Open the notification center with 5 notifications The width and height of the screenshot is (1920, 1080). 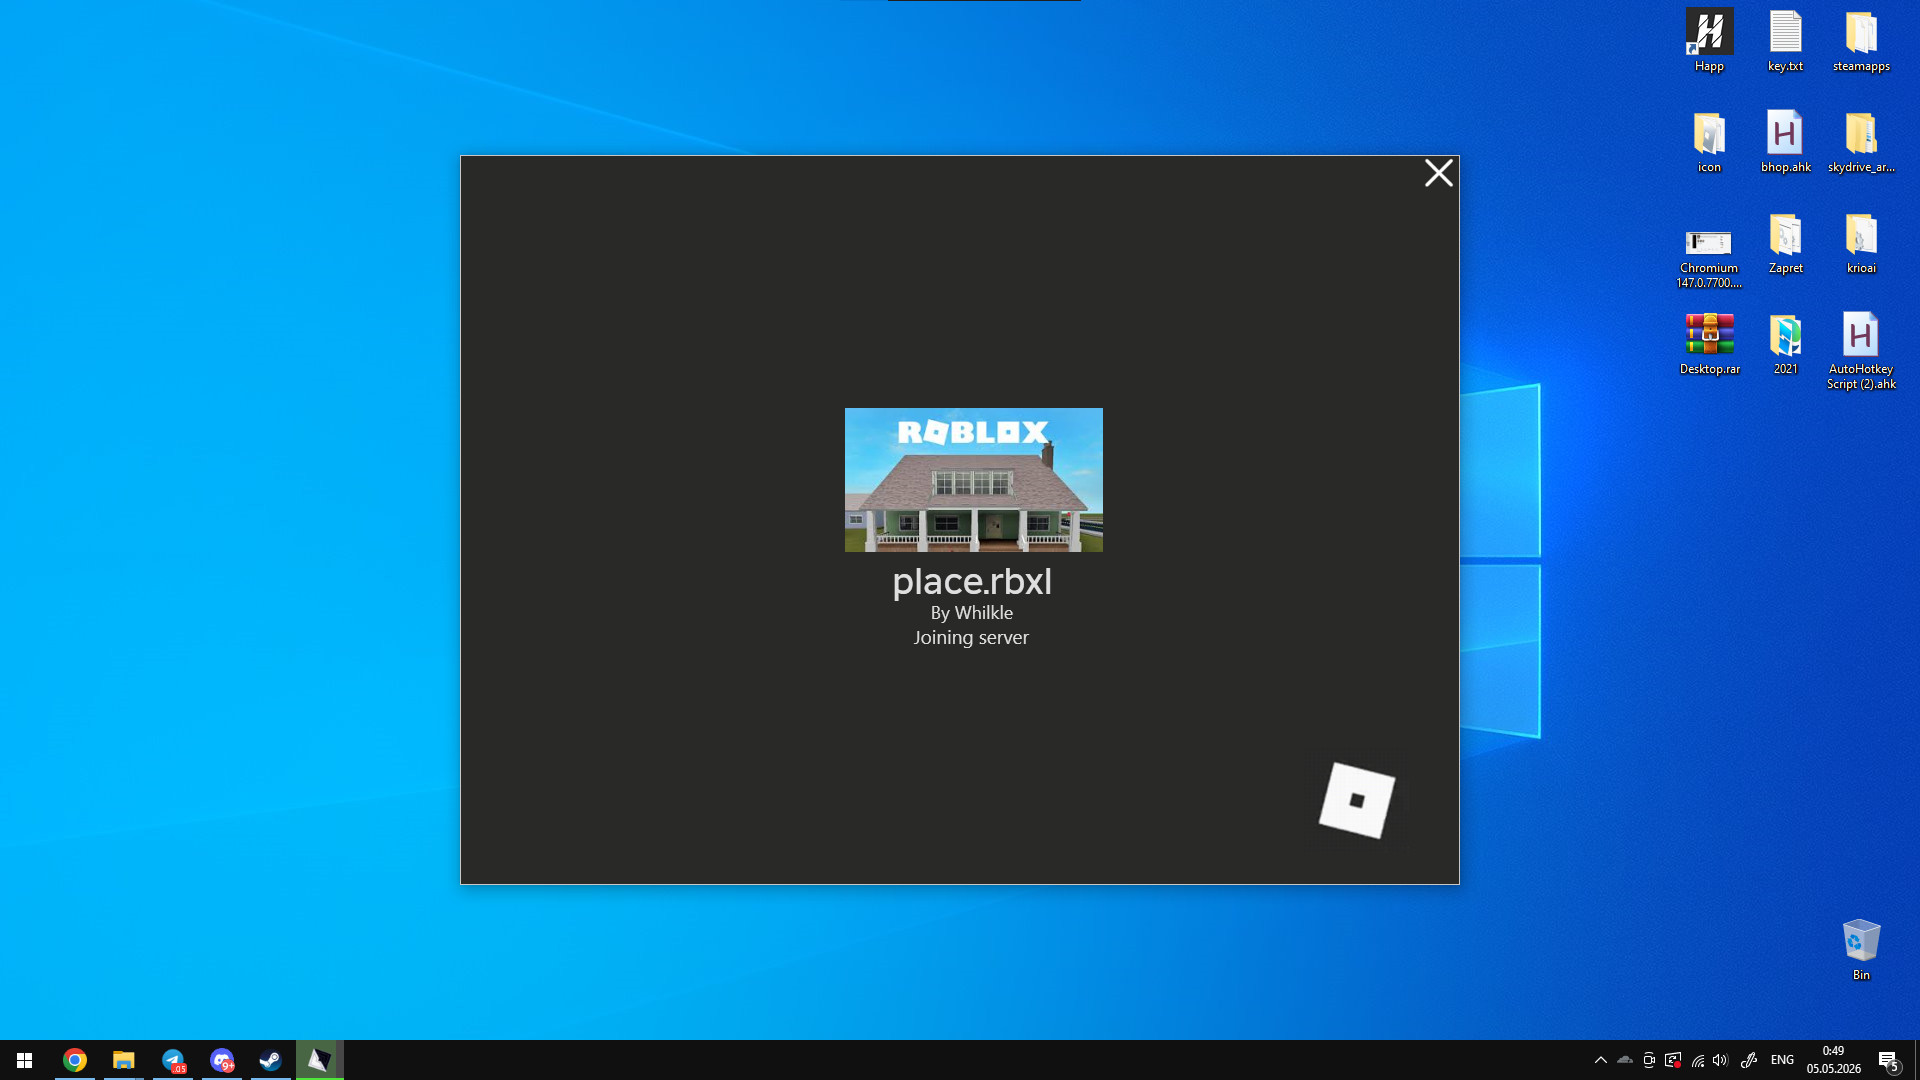pos(1889,1060)
